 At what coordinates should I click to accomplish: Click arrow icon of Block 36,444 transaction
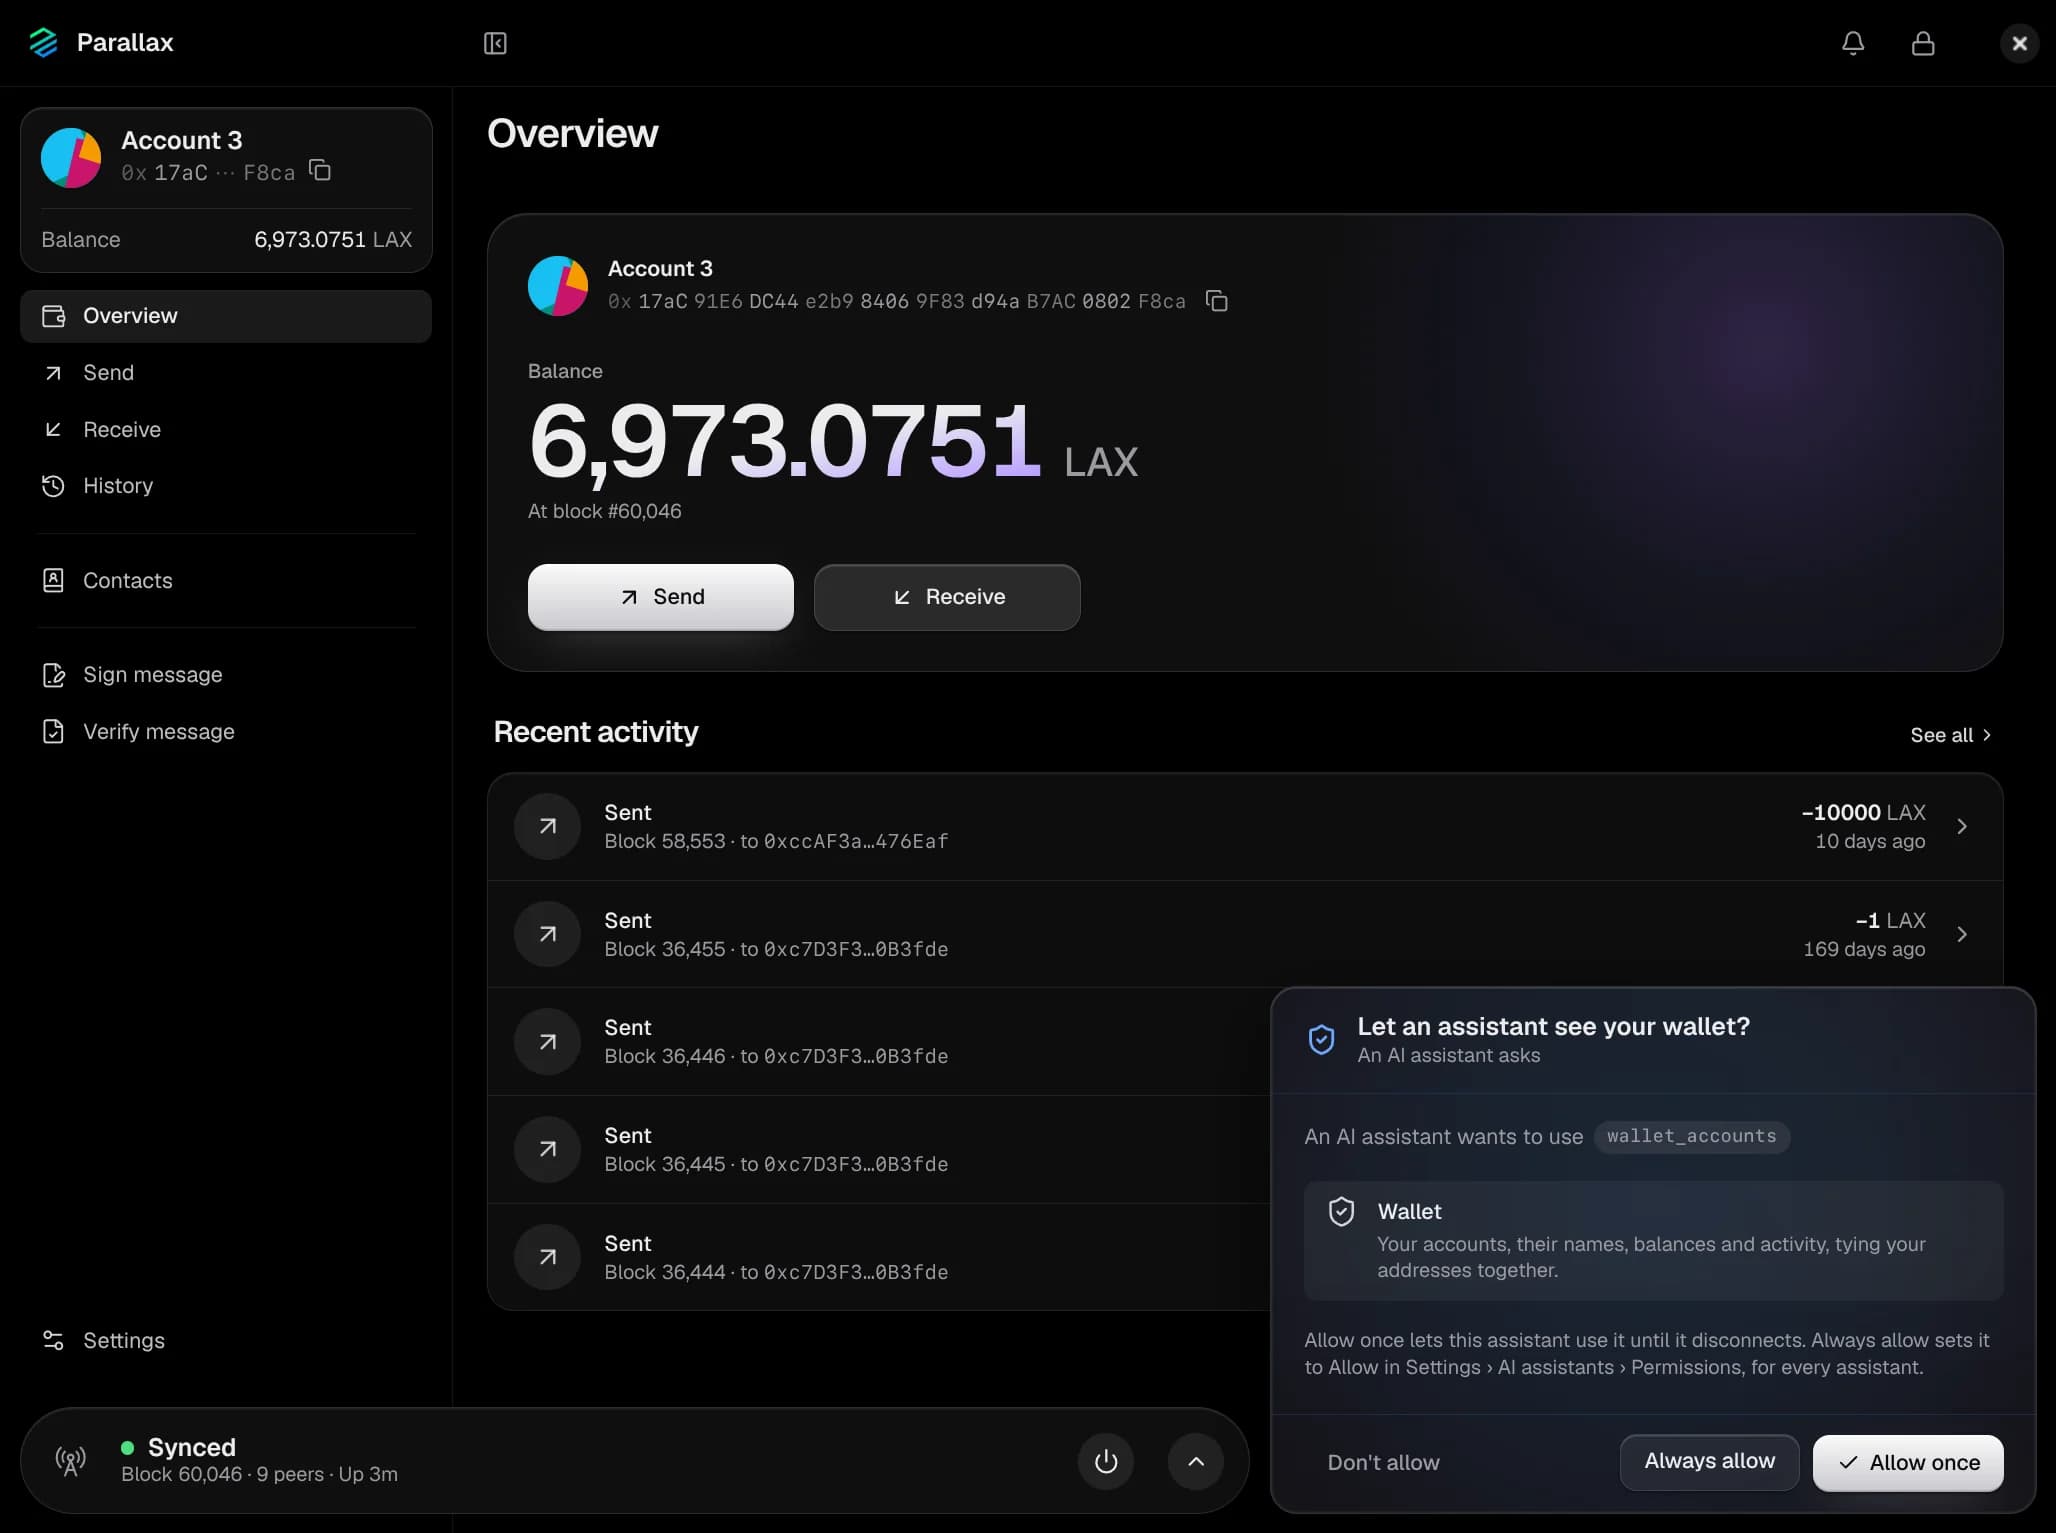point(548,1258)
